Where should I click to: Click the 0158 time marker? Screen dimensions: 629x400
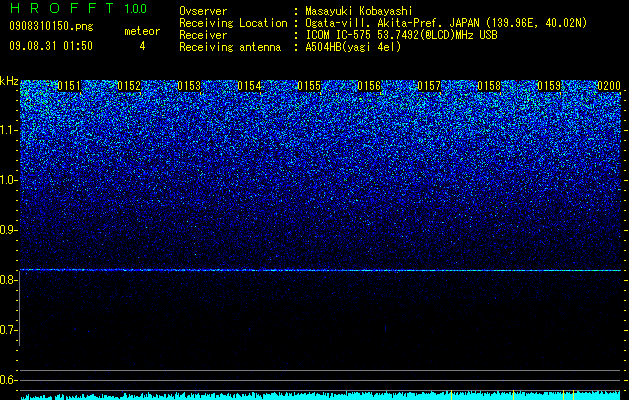coord(489,86)
